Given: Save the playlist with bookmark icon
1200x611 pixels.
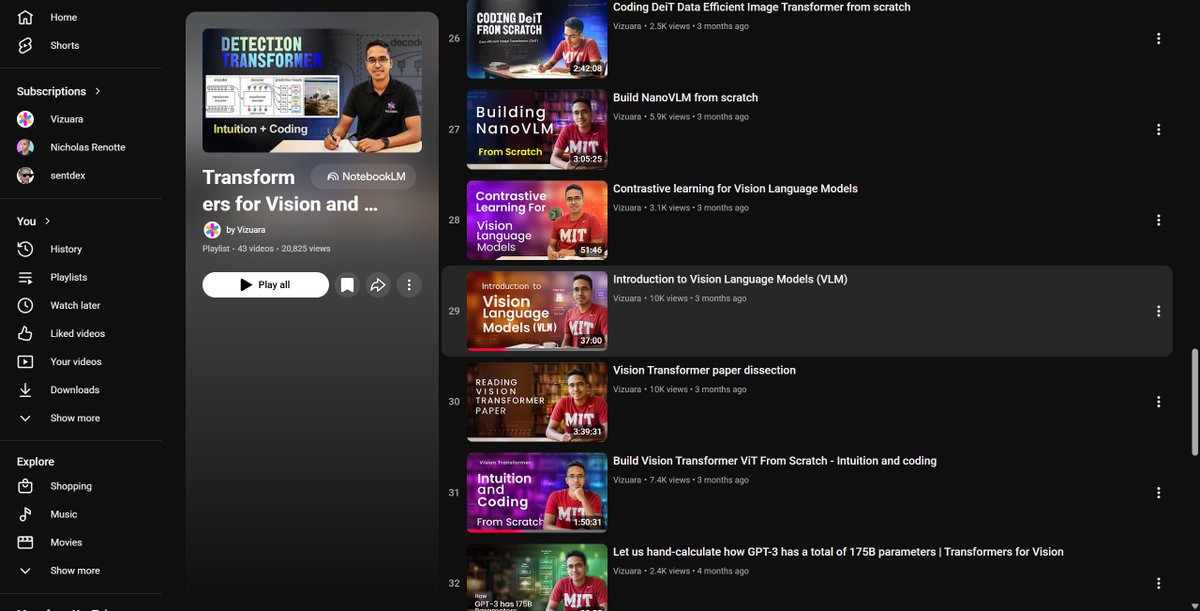Looking at the screenshot, I should (x=347, y=285).
